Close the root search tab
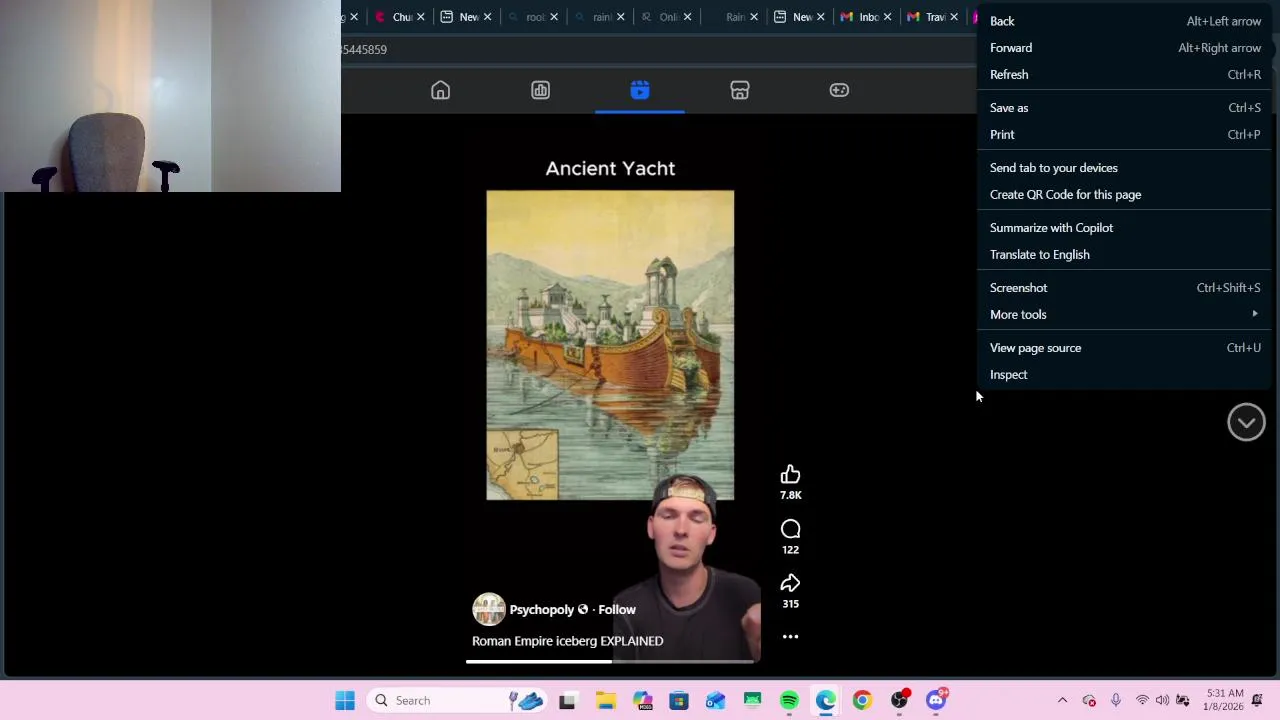Viewport: 1280px width, 720px height. pyautogui.click(x=554, y=17)
